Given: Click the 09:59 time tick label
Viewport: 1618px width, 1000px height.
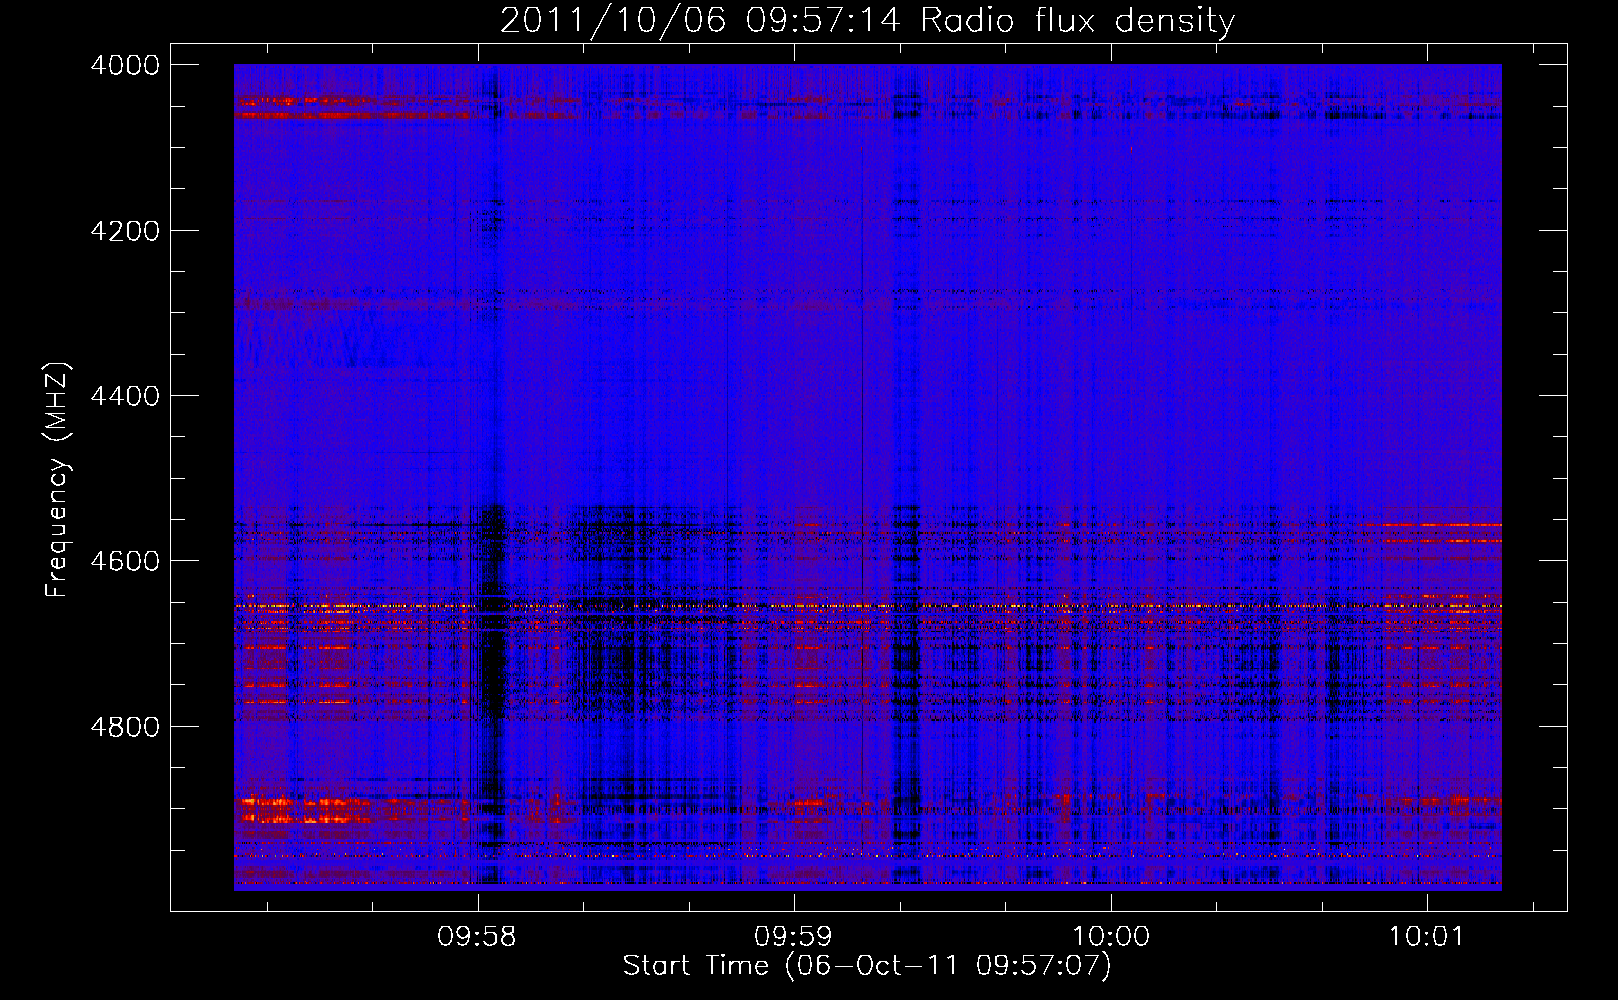Looking at the screenshot, I should pyautogui.click(x=793, y=937).
